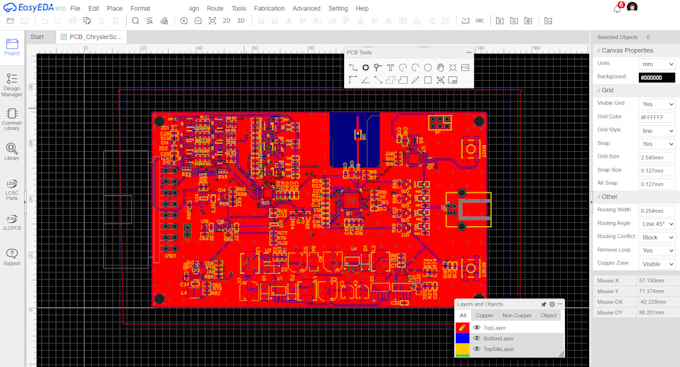Switch to 3D view in toolbar
The width and height of the screenshot is (680, 367).
[241, 21]
